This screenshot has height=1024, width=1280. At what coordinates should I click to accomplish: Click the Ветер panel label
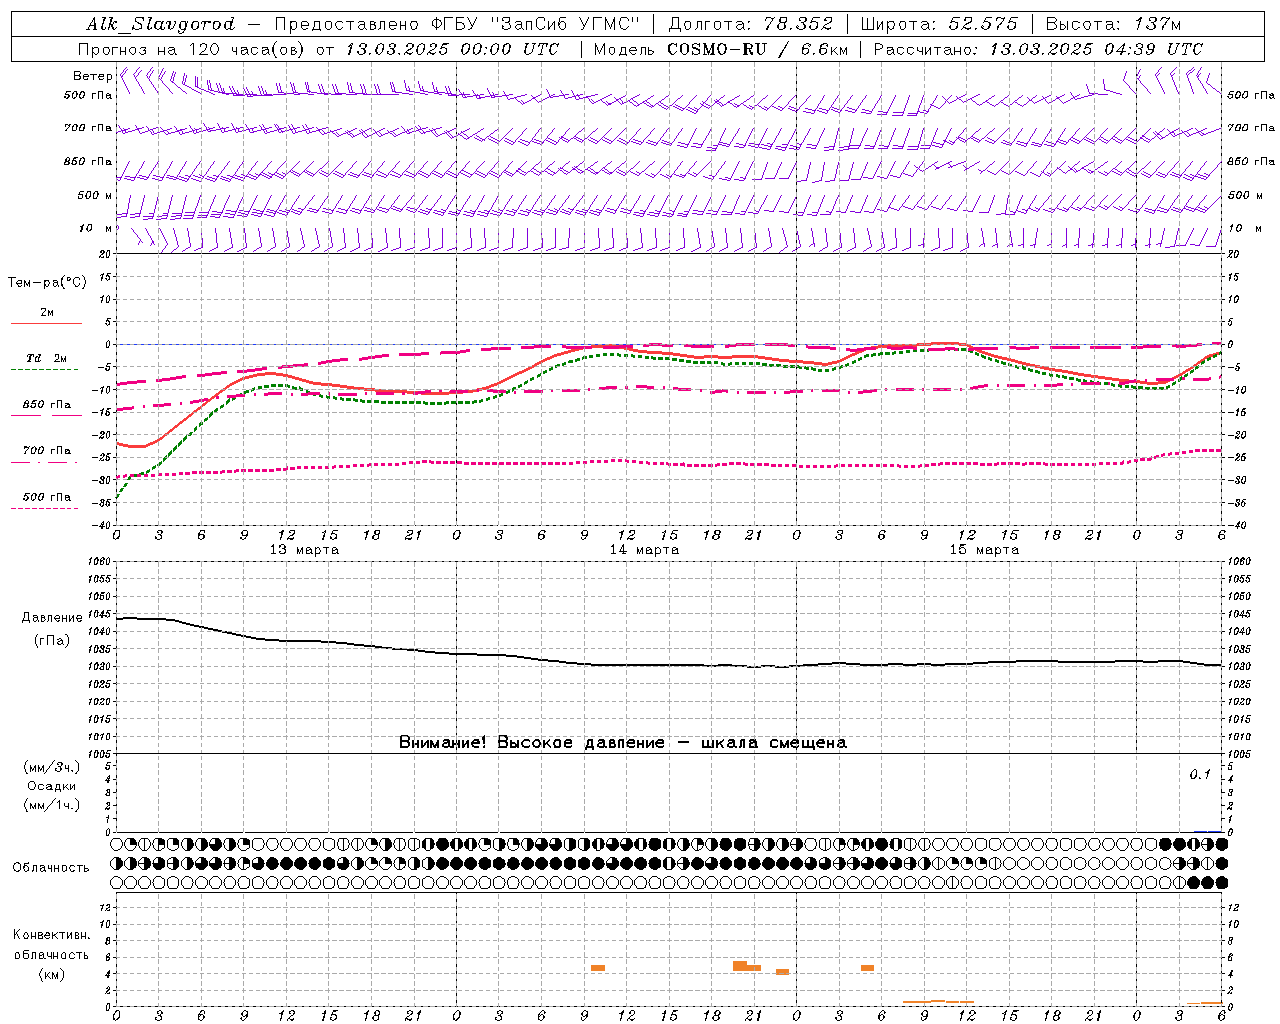92,76
